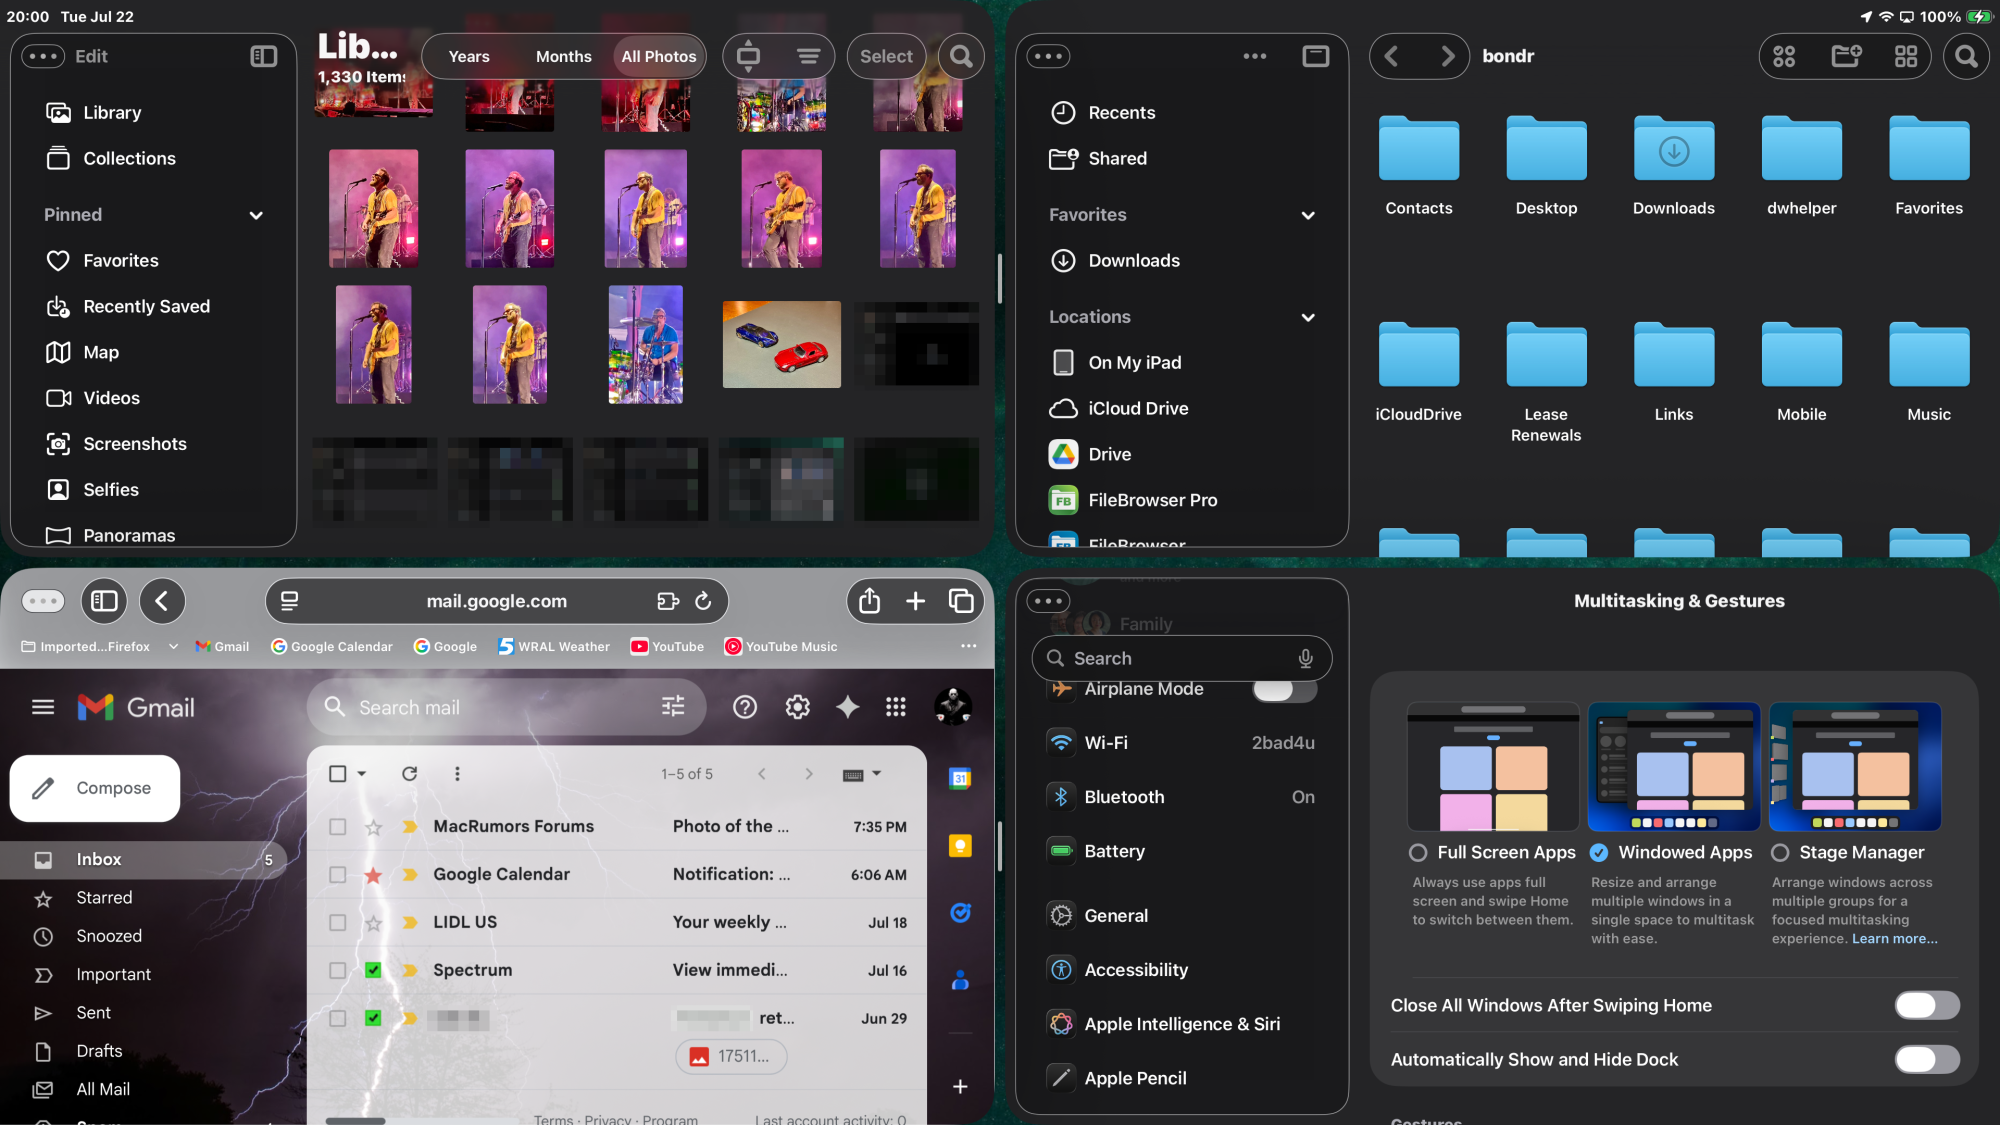
Task: Open the Google apps grid in Gmail
Action: (x=896, y=707)
